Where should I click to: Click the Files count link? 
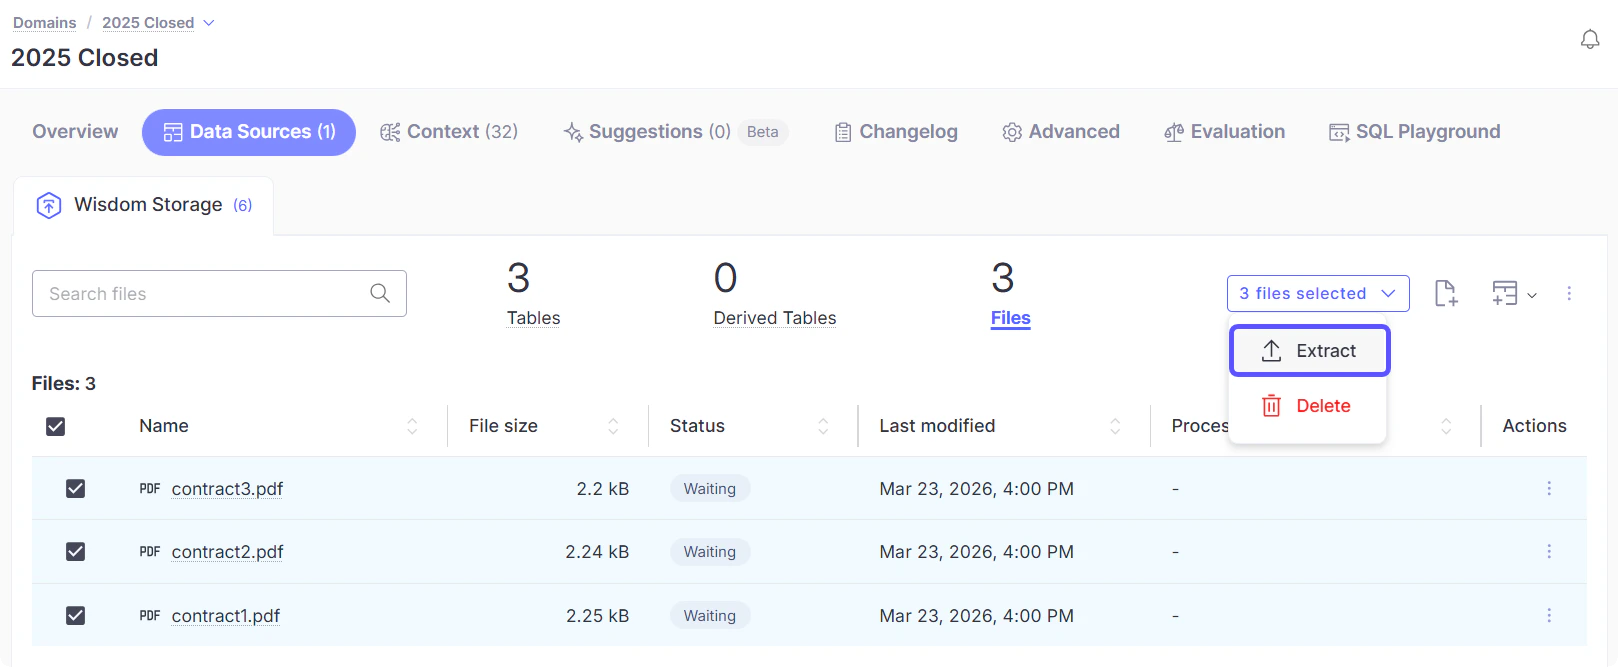tap(1010, 318)
